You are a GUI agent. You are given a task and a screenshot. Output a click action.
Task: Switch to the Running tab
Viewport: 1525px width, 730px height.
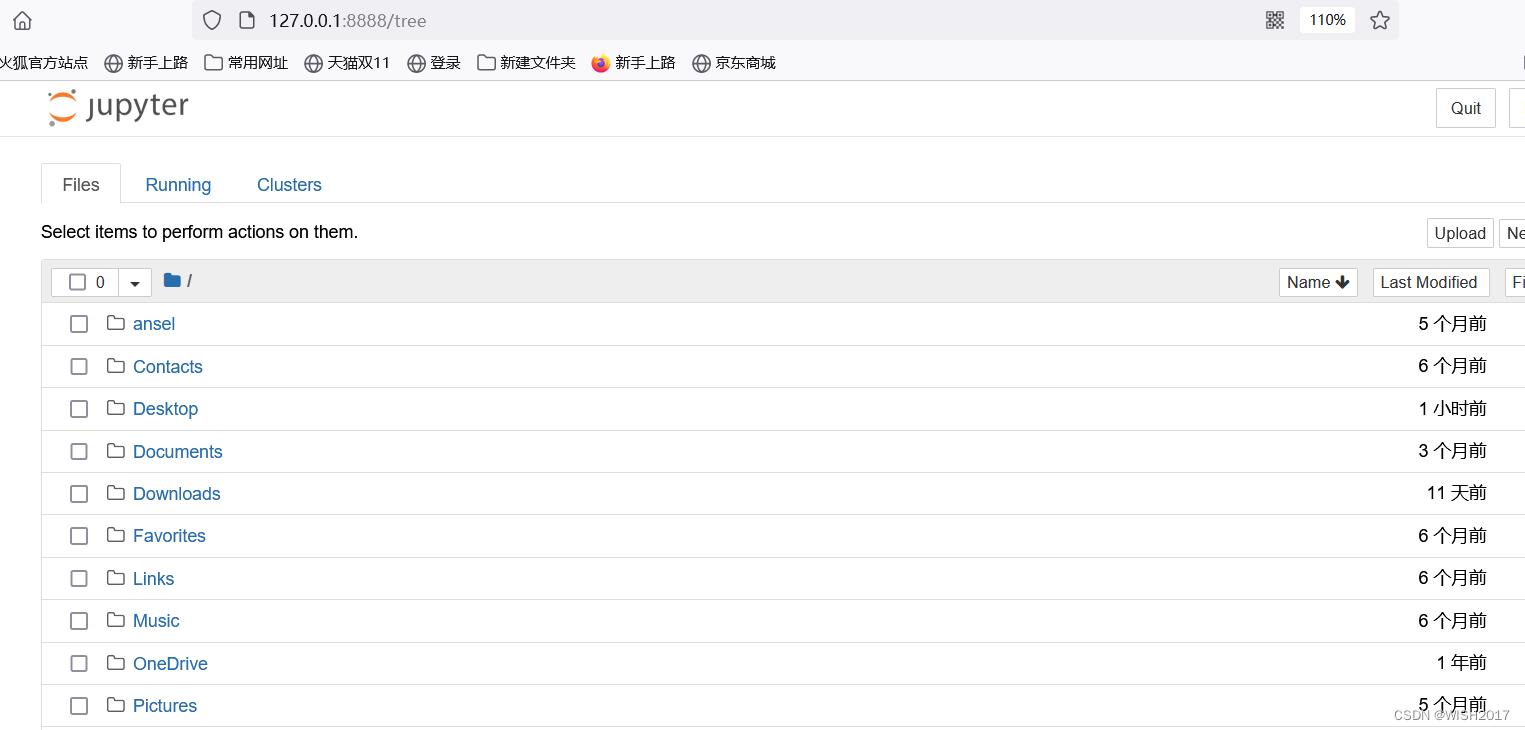point(178,185)
